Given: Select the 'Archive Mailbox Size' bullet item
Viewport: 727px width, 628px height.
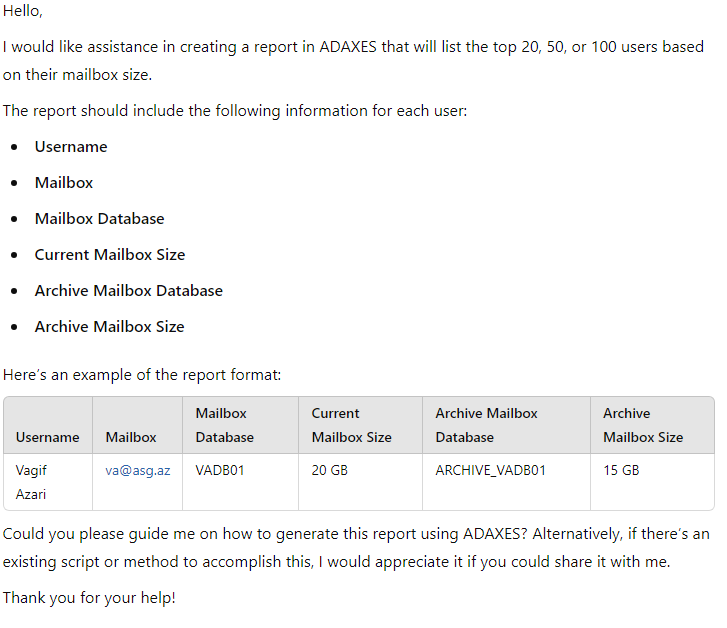Looking at the screenshot, I should pos(109,327).
